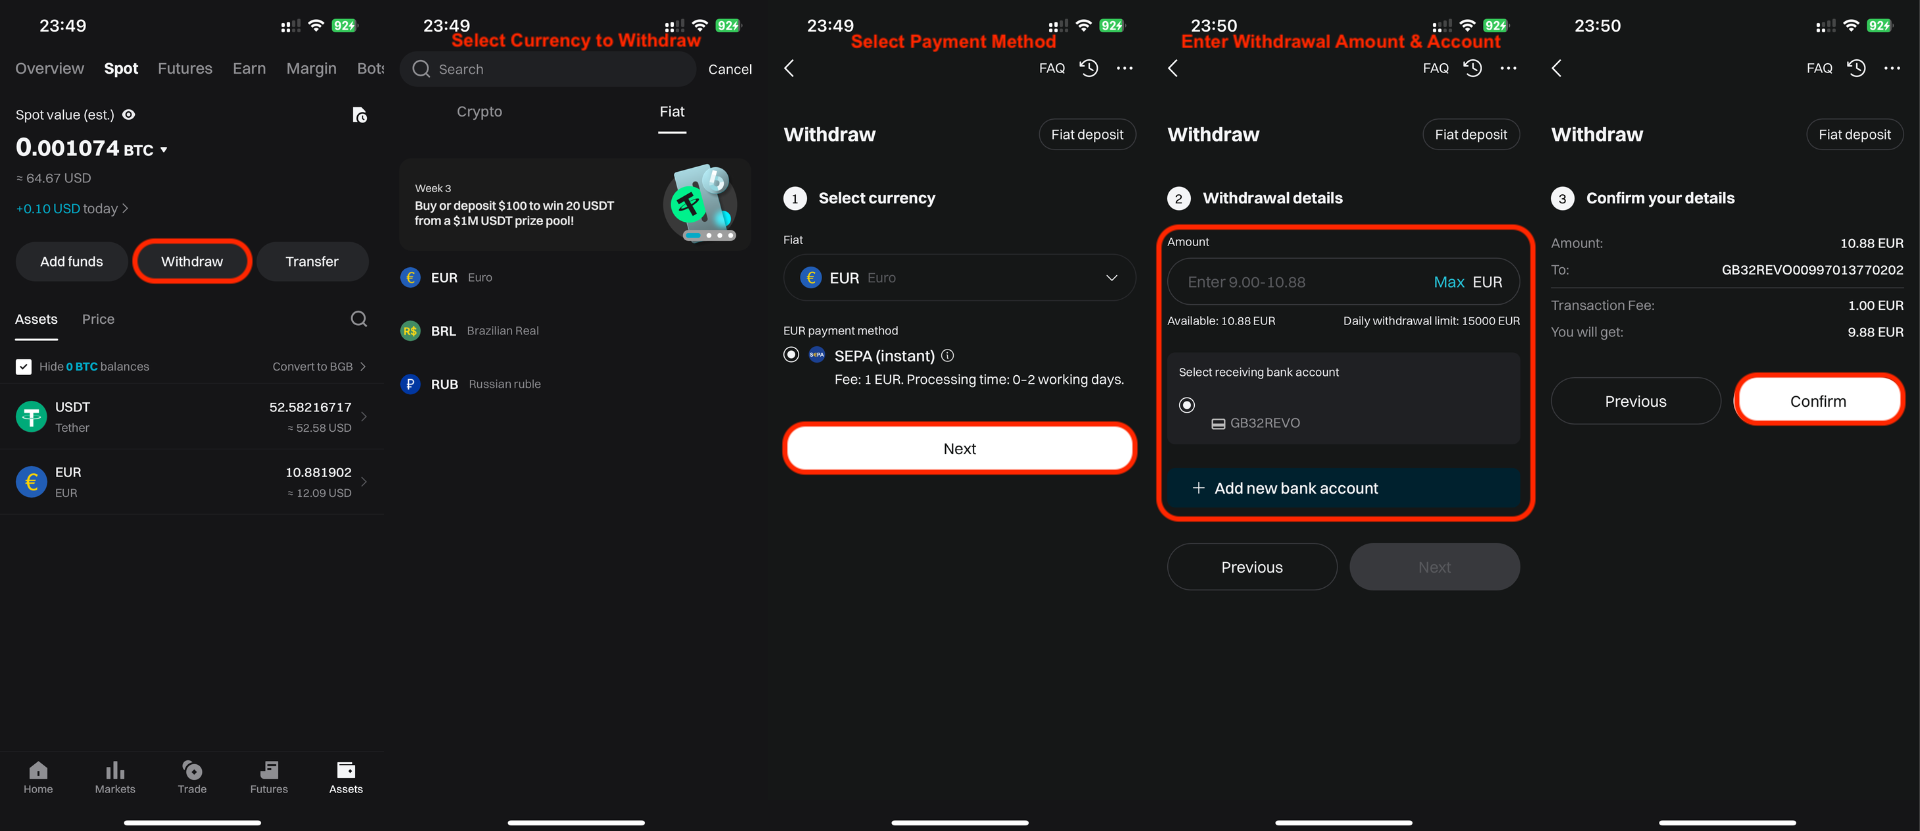
Task: Expand today's +0.10 USD profit details
Action: click(72, 209)
